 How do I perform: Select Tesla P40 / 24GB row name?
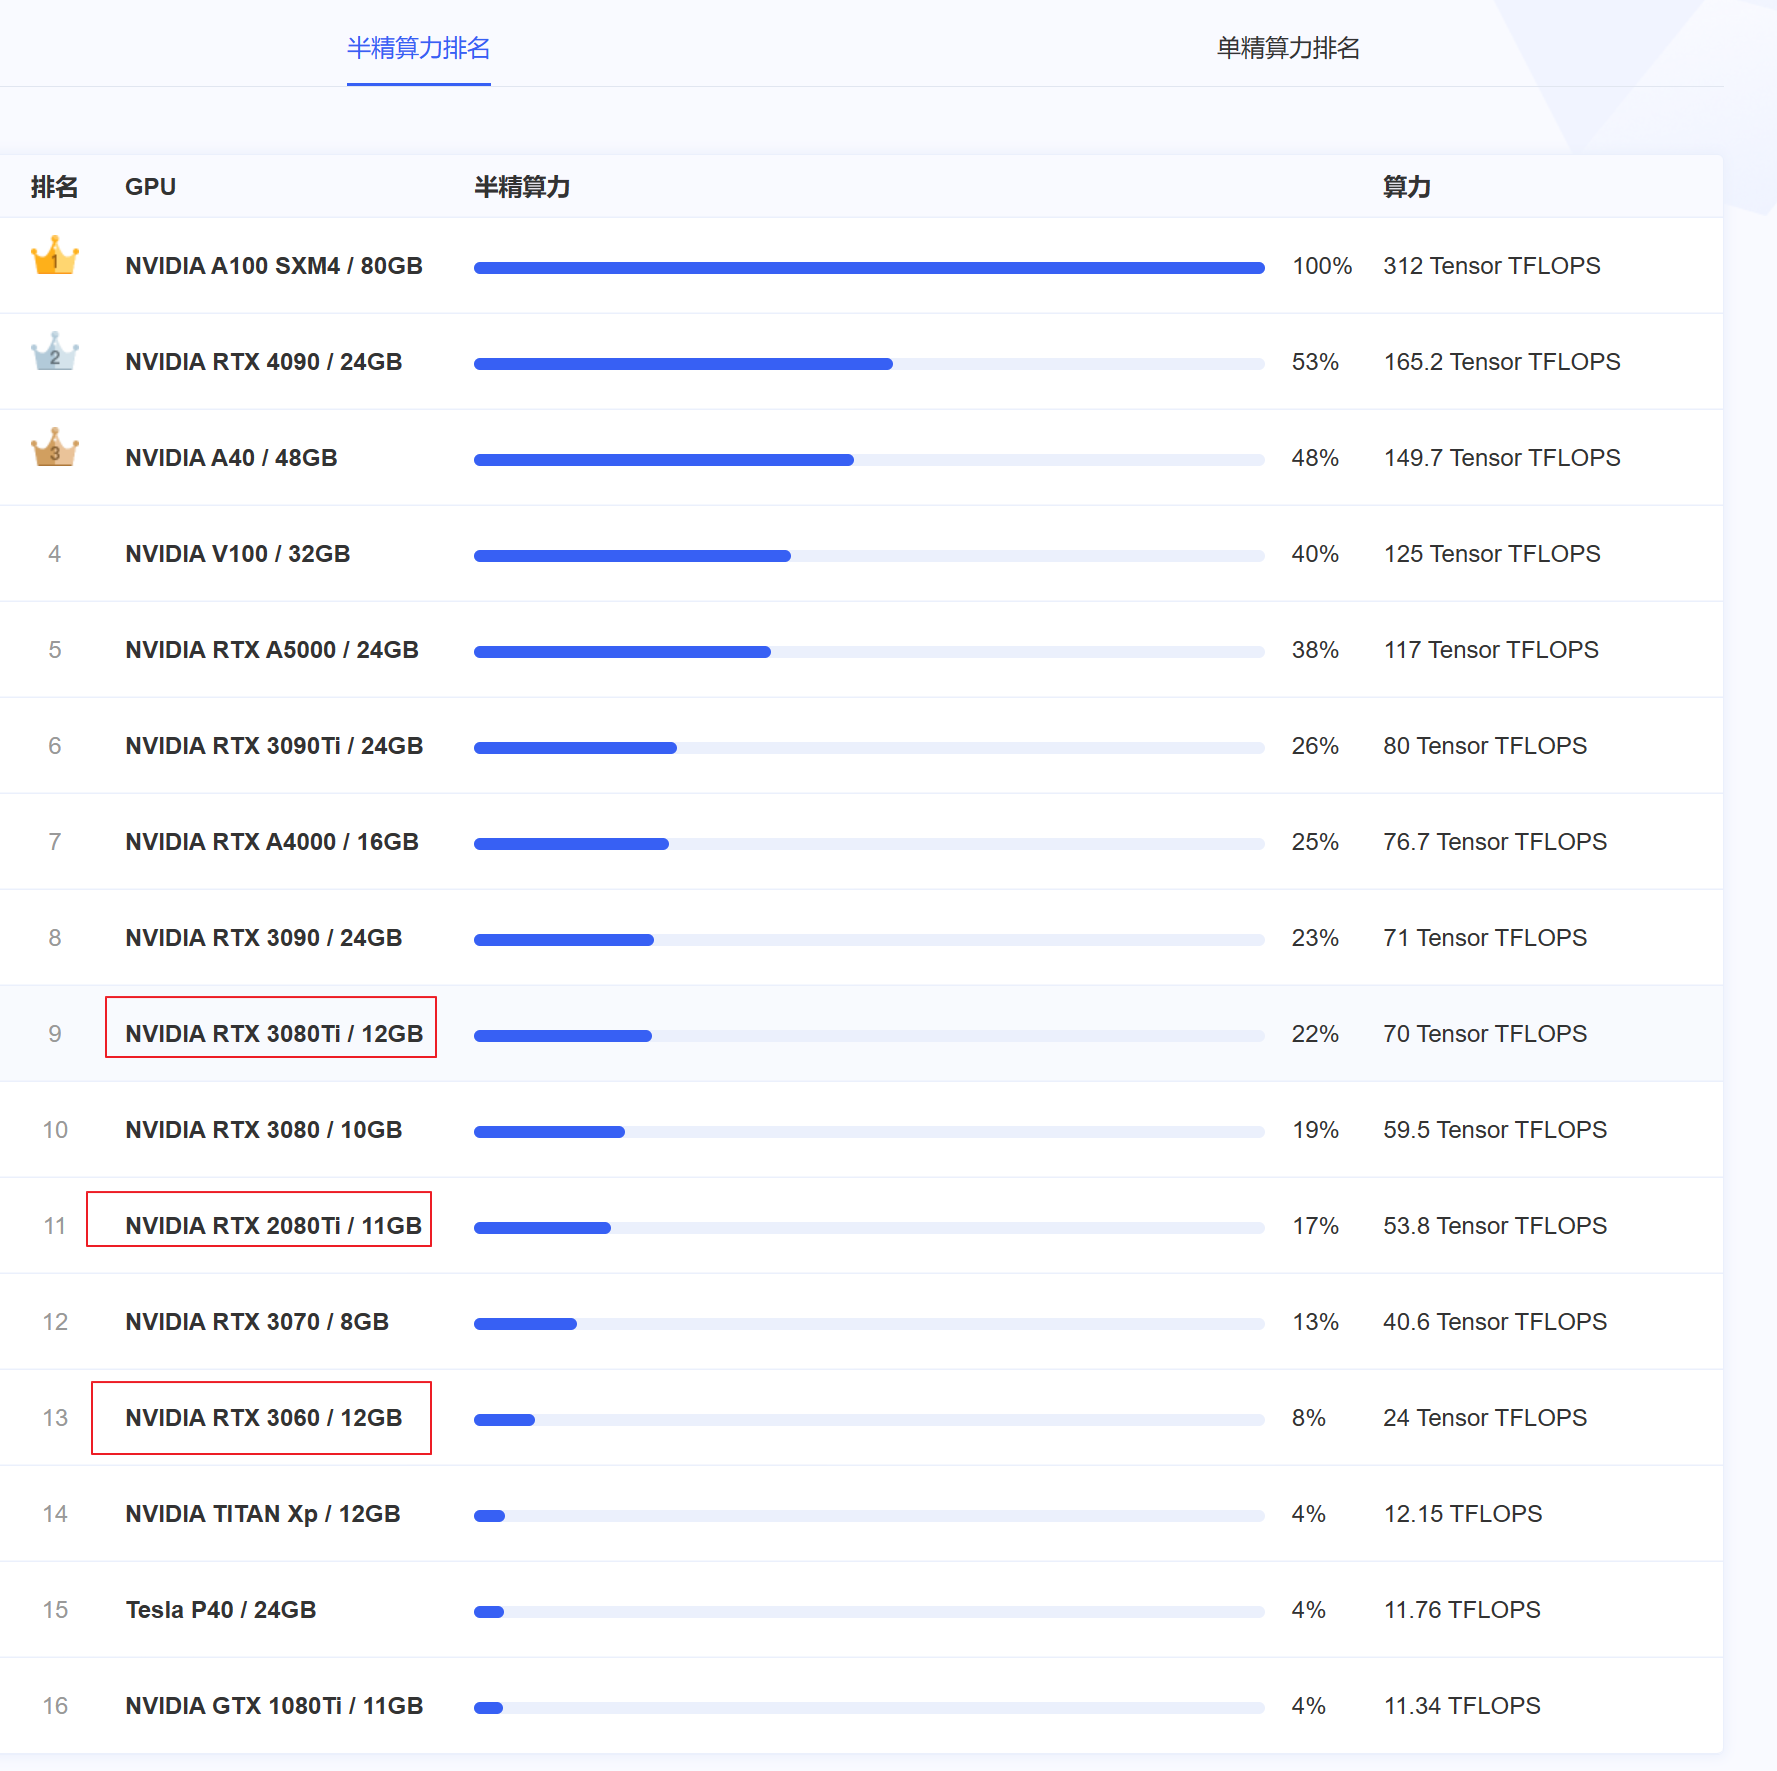pos(221,1610)
